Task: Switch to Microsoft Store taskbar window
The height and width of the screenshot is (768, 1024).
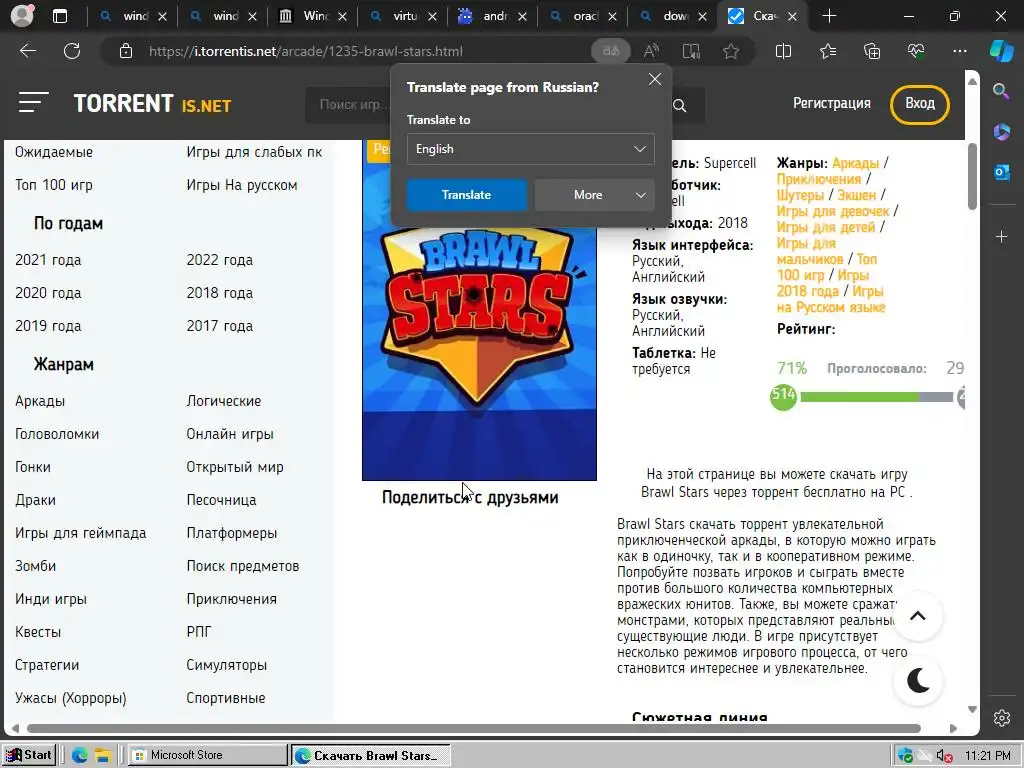Action: (206, 755)
